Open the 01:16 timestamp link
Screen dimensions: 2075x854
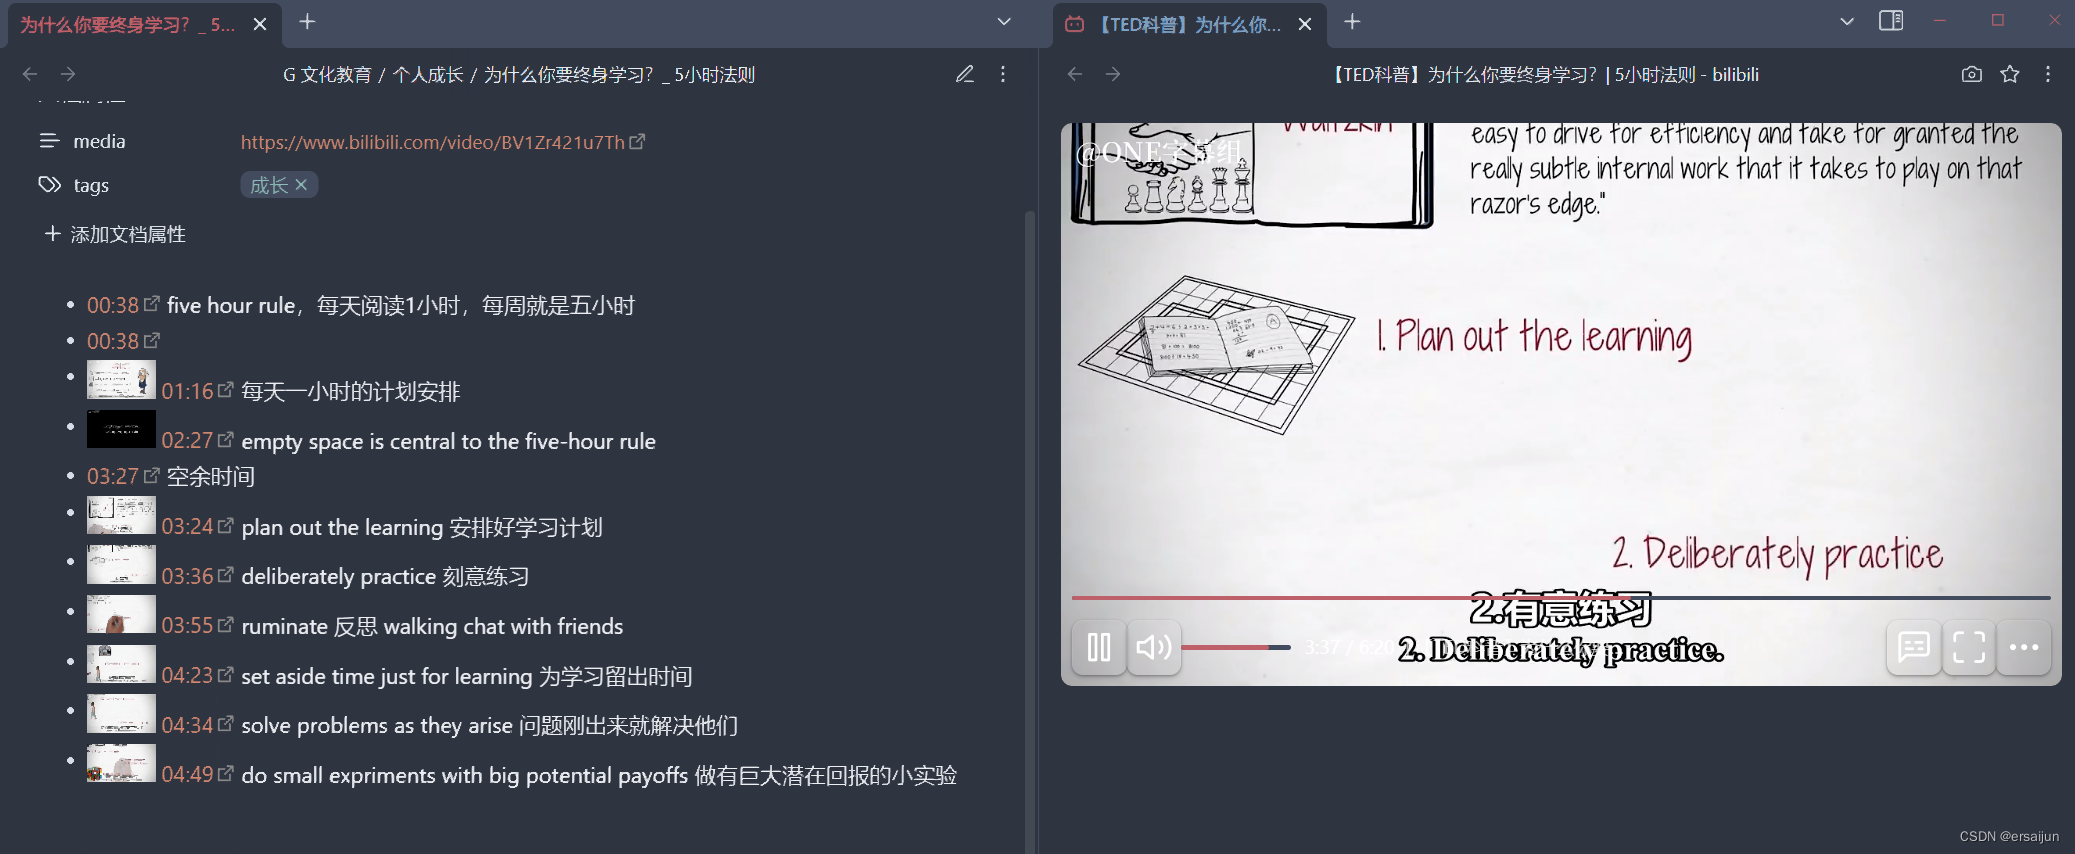(187, 392)
